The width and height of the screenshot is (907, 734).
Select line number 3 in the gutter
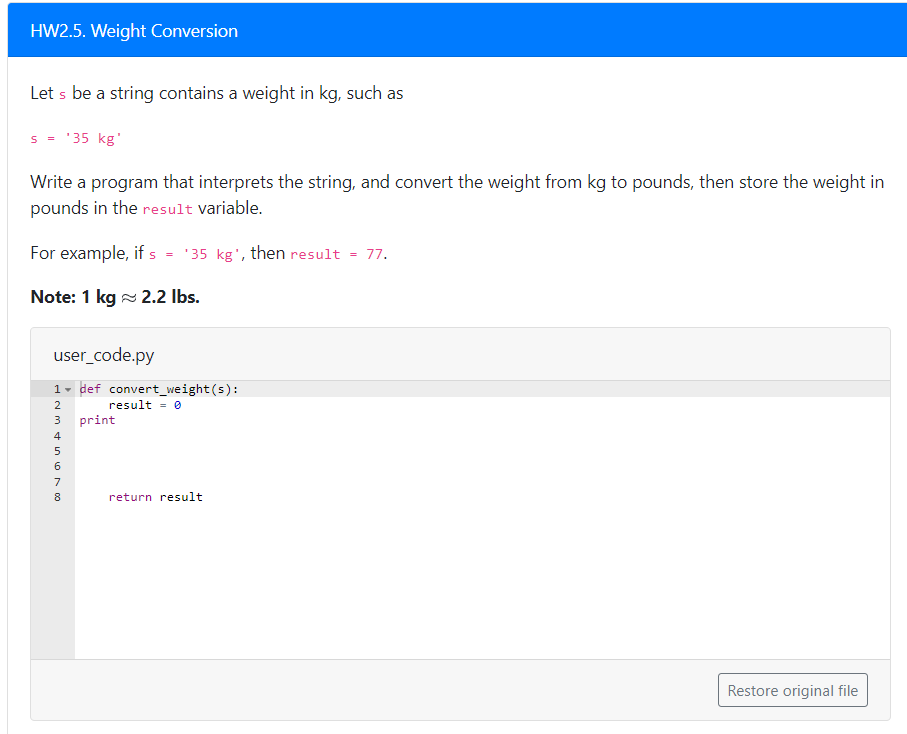click(x=57, y=420)
